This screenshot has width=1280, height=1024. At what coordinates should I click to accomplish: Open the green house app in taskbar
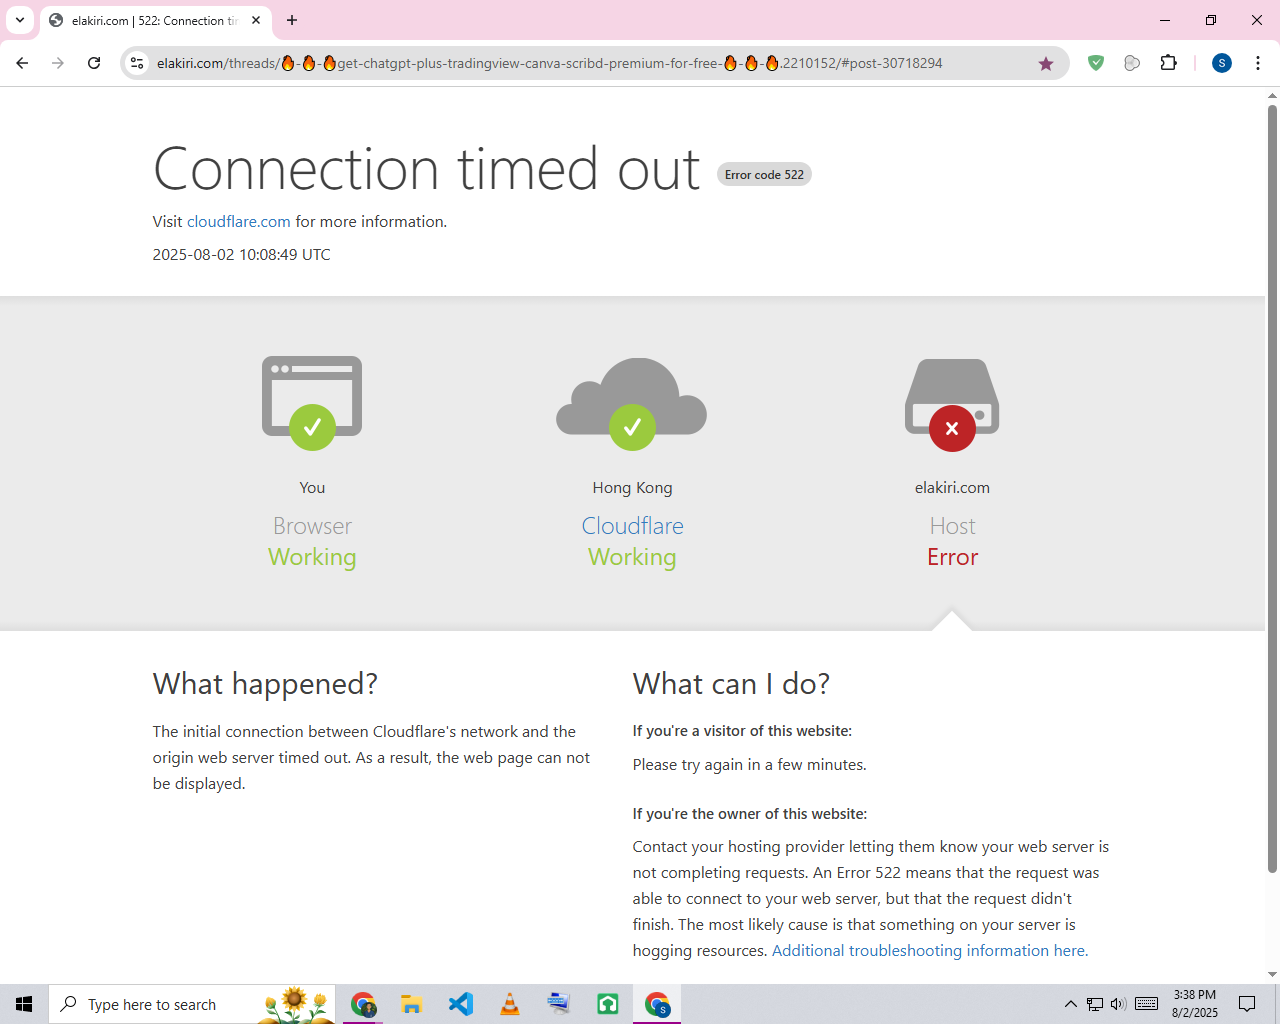click(x=607, y=1004)
